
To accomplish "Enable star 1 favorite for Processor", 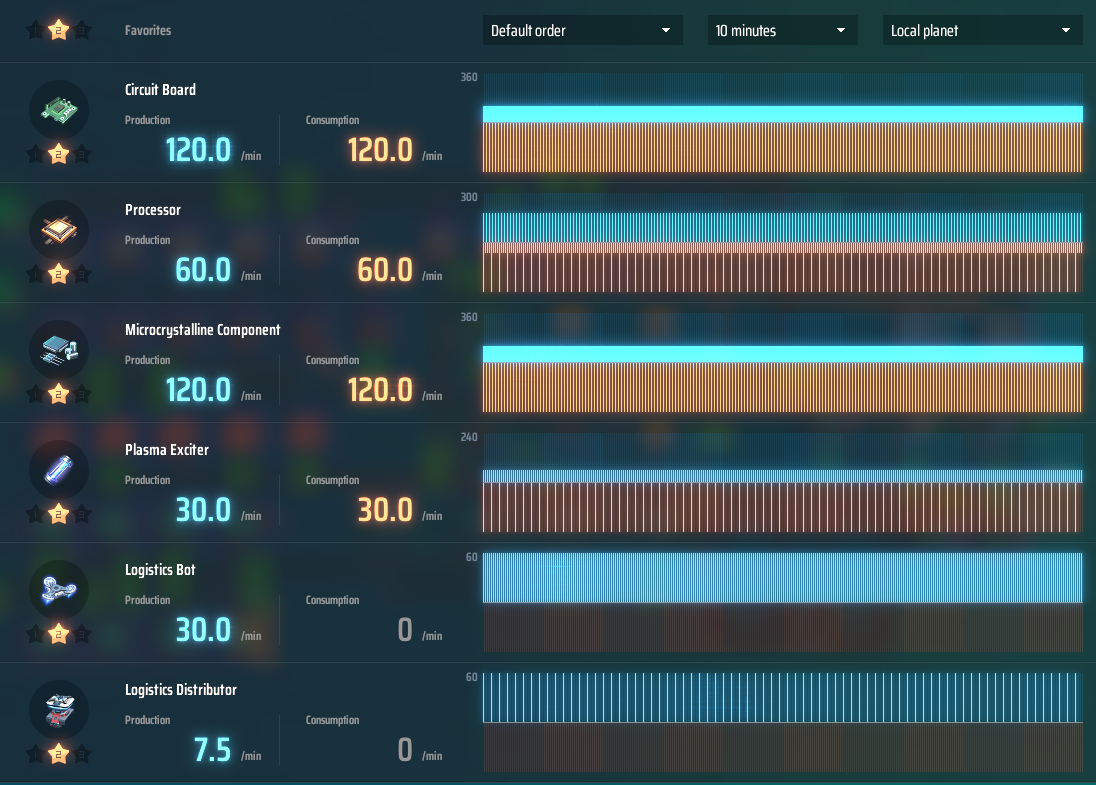I will [x=35, y=274].
